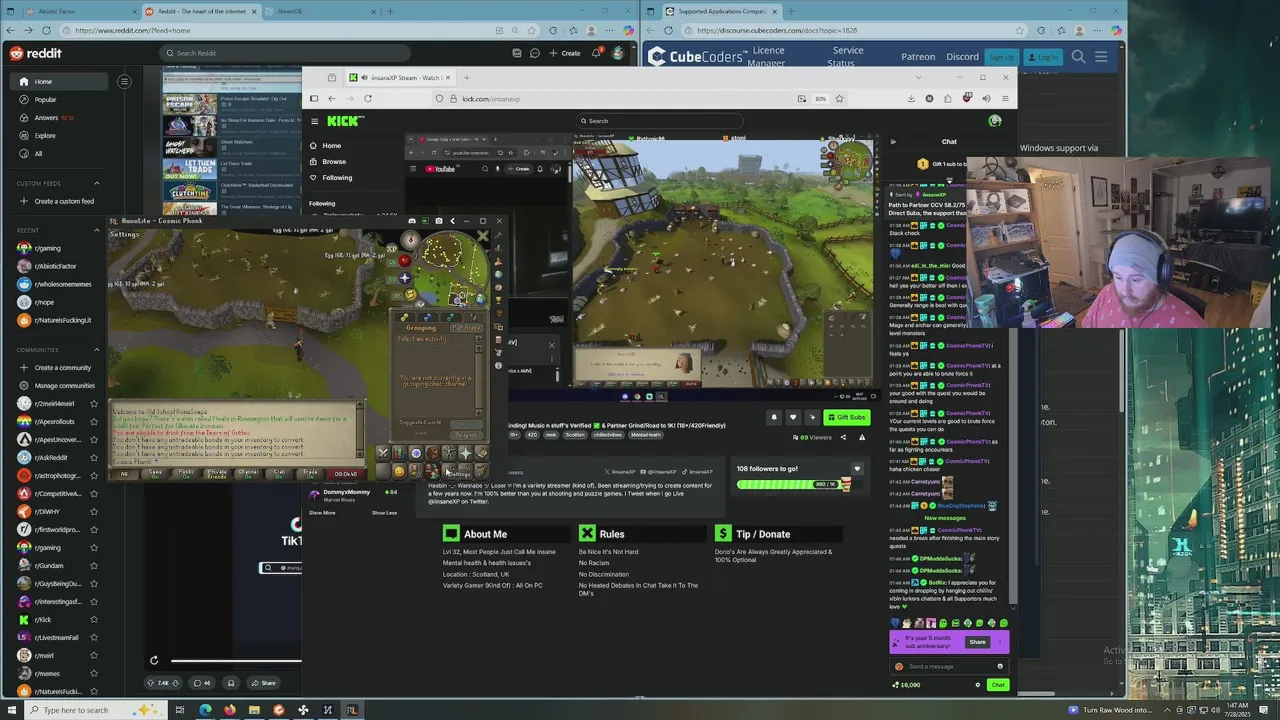Open Task View on the taskbar
The image size is (1280, 720).
point(179,710)
